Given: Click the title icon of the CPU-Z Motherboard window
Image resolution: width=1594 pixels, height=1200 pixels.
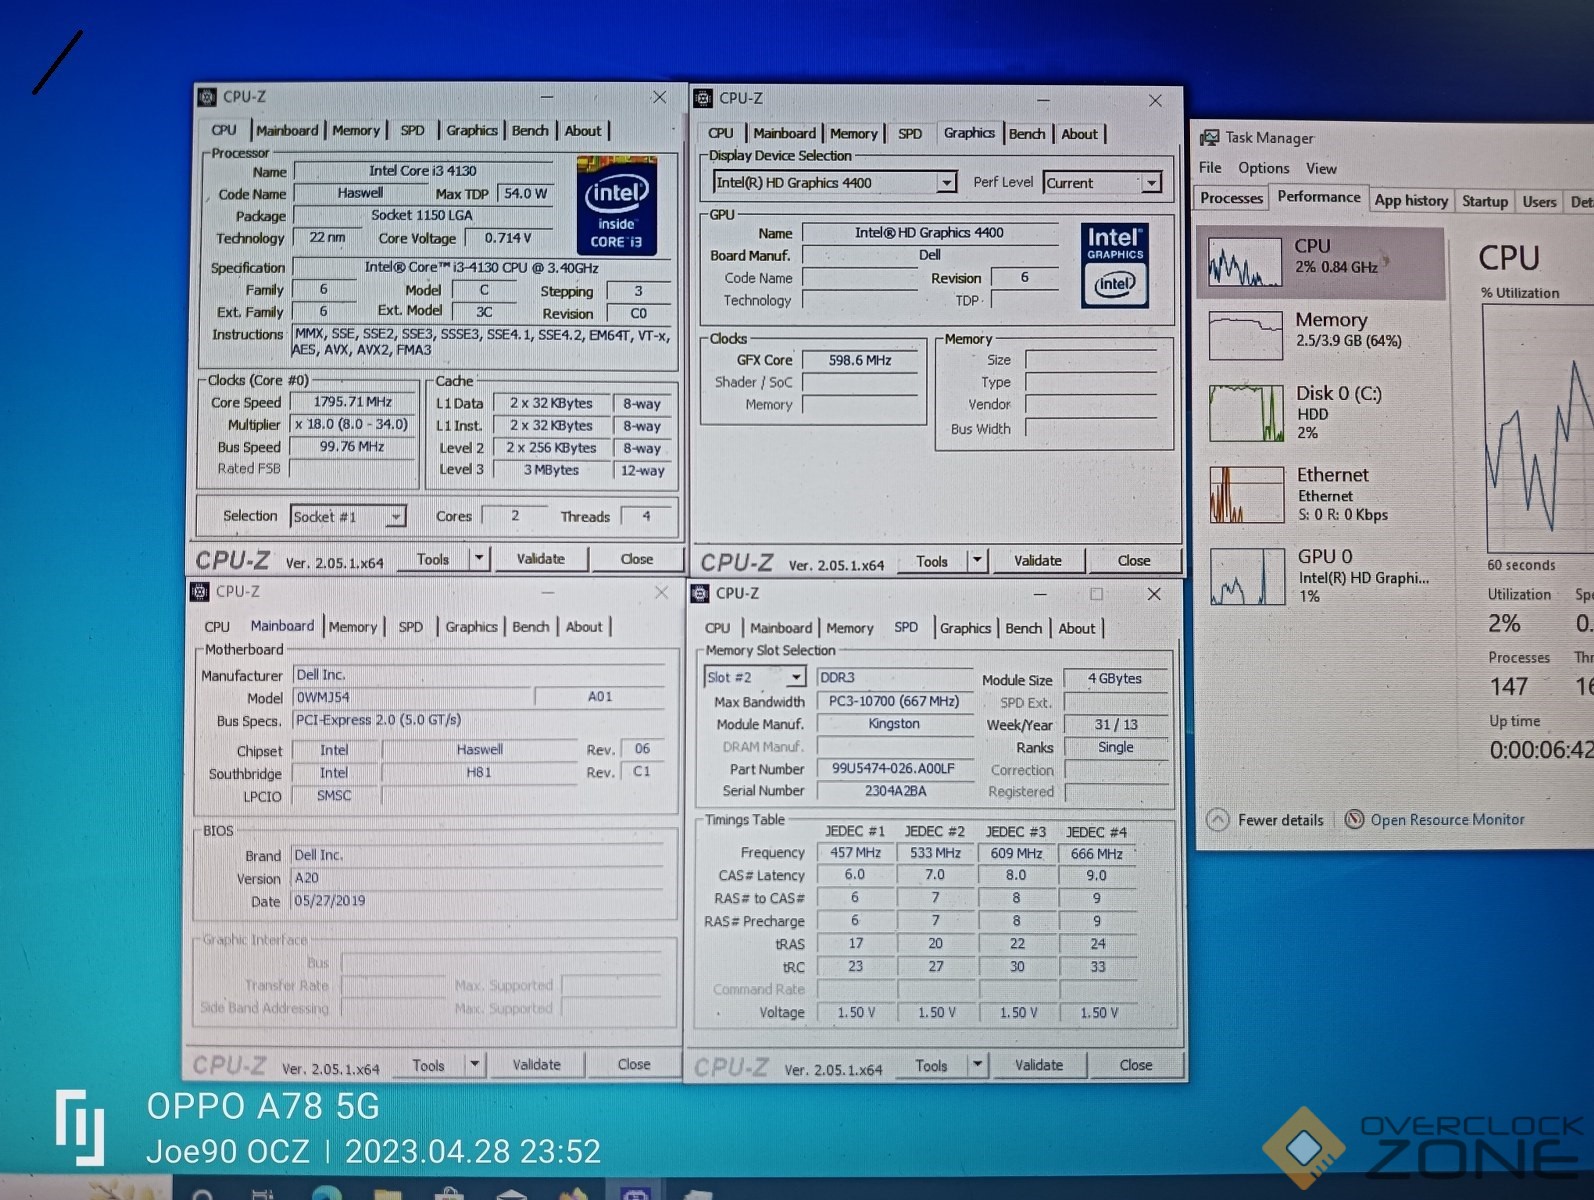Looking at the screenshot, I should coord(200,591).
